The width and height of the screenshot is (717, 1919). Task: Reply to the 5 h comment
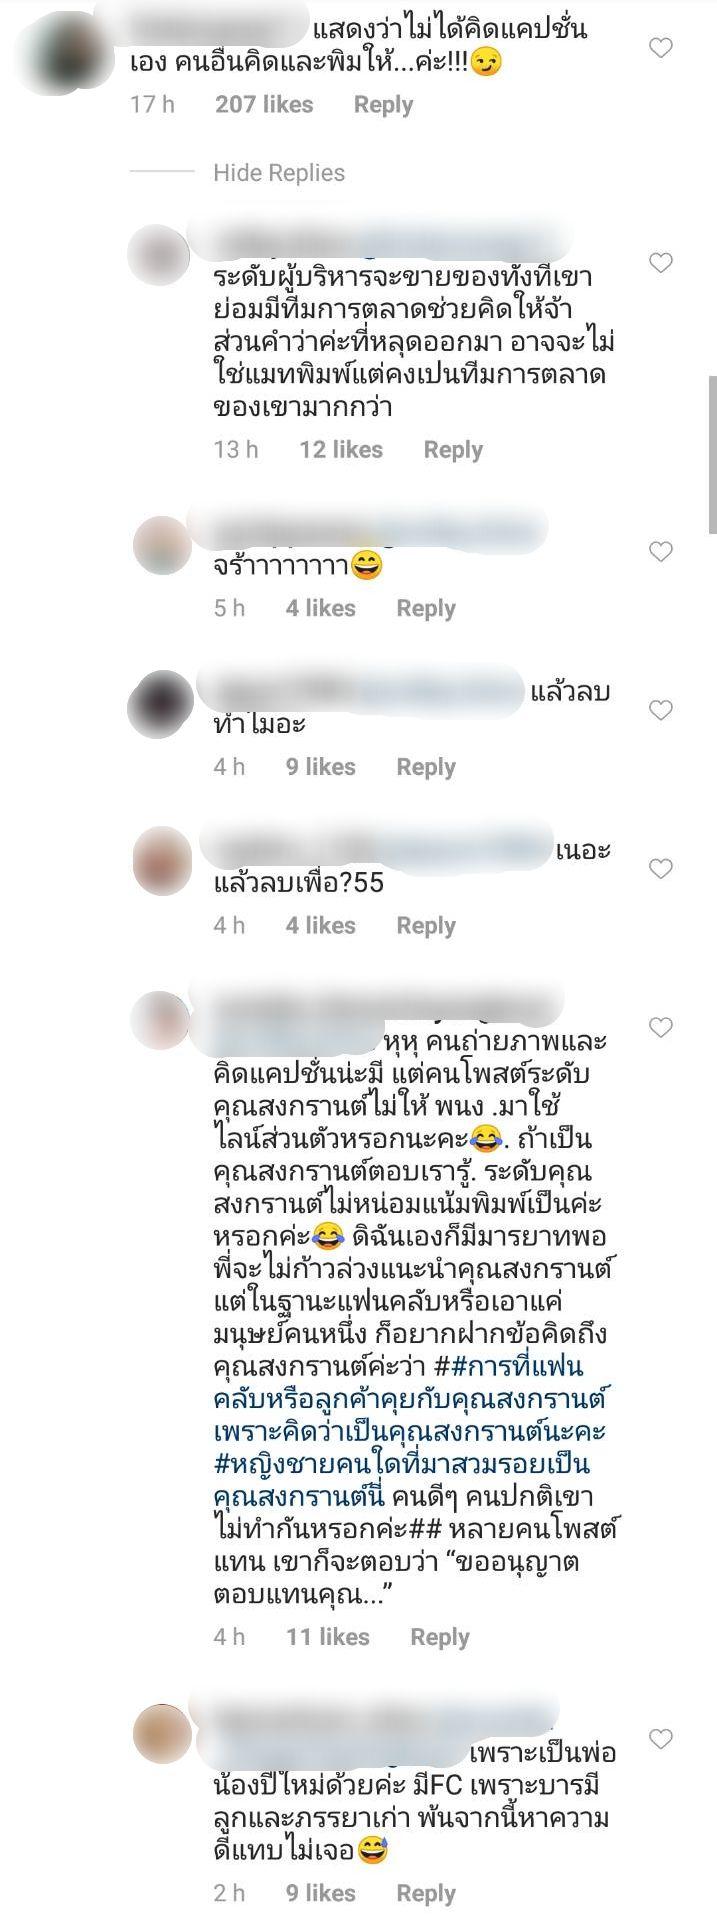pos(426,608)
